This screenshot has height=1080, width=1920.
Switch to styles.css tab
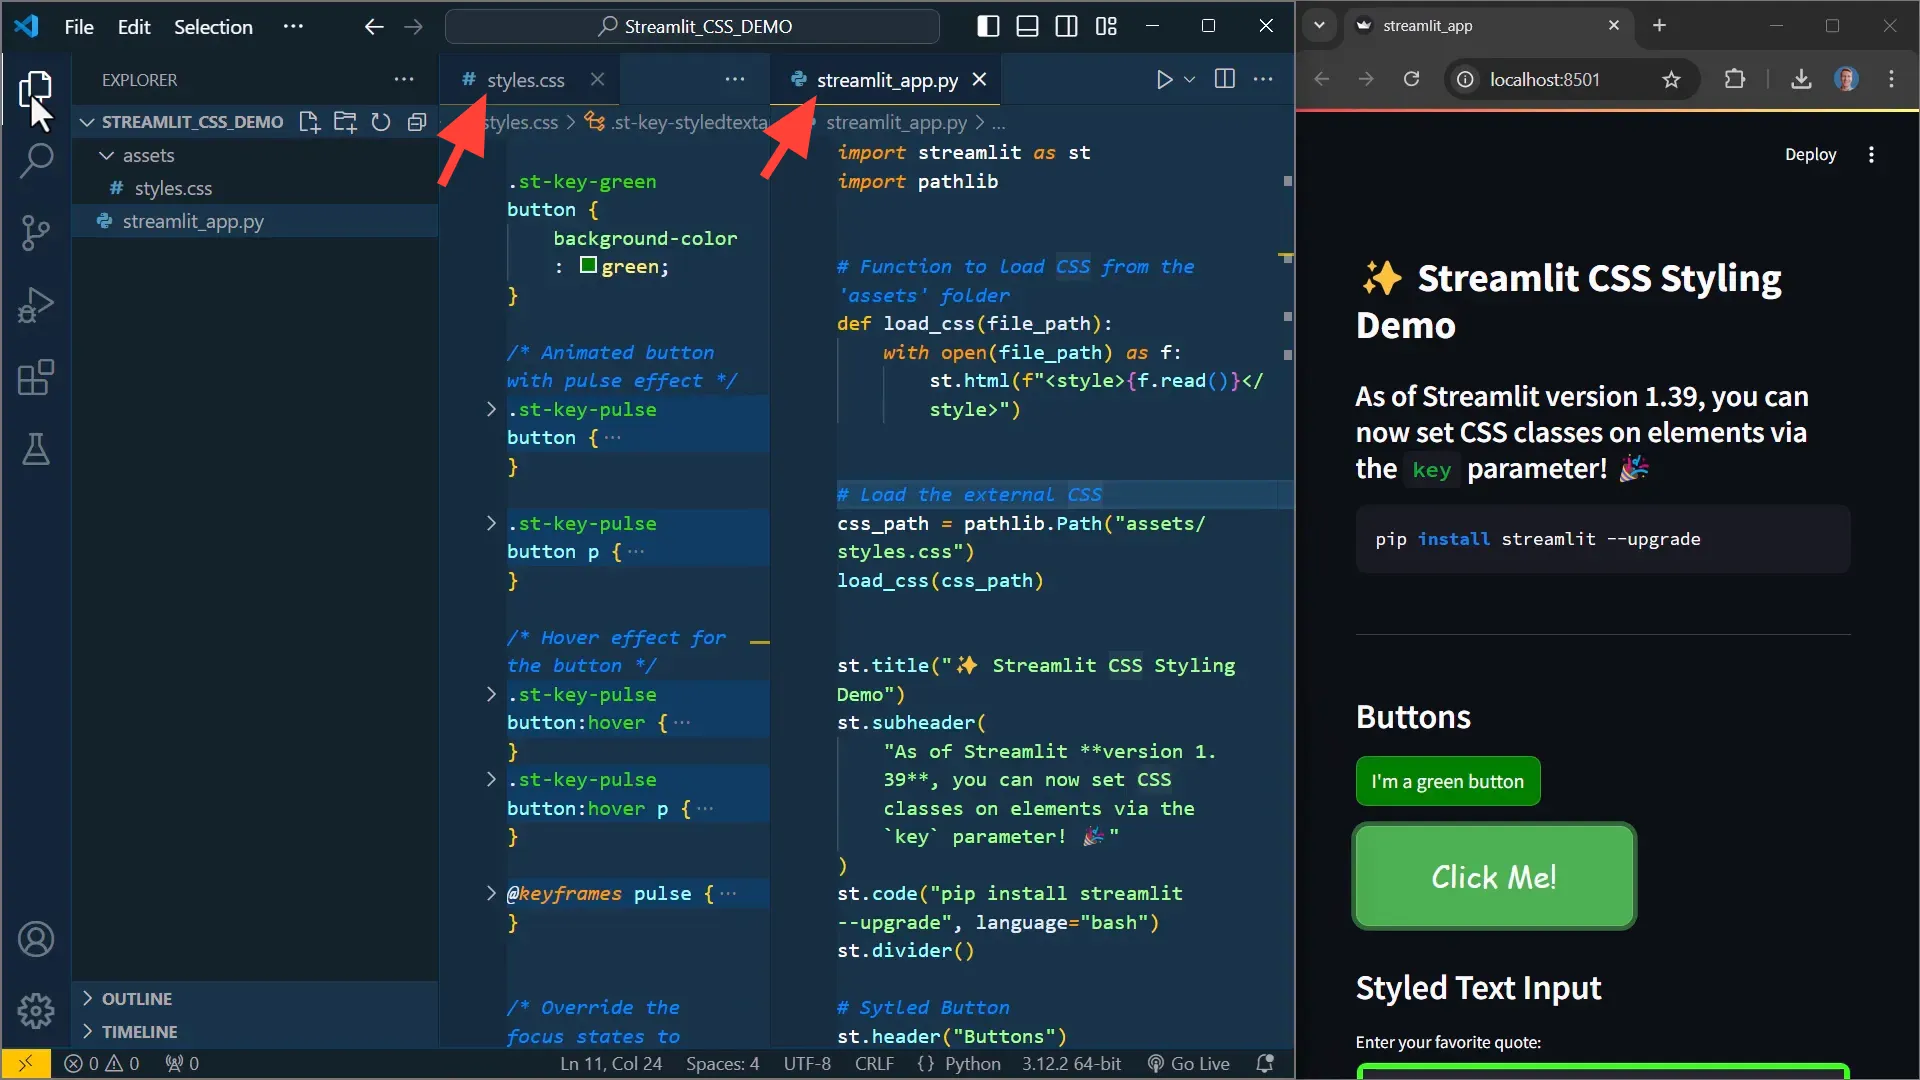(x=525, y=80)
